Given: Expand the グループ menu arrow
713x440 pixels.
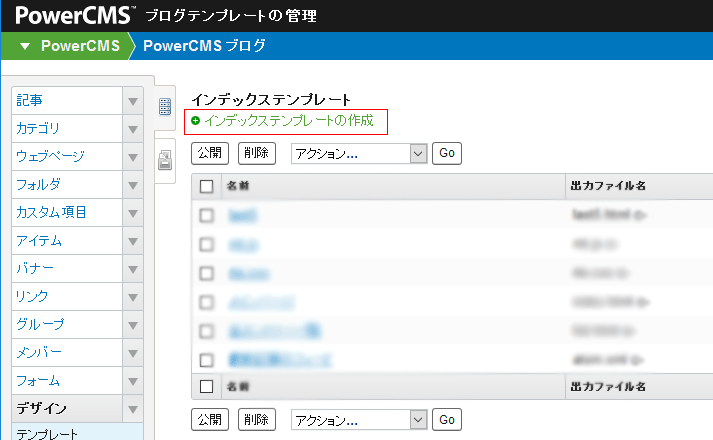Looking at the screenshot, I should click(x=133, y=325).
